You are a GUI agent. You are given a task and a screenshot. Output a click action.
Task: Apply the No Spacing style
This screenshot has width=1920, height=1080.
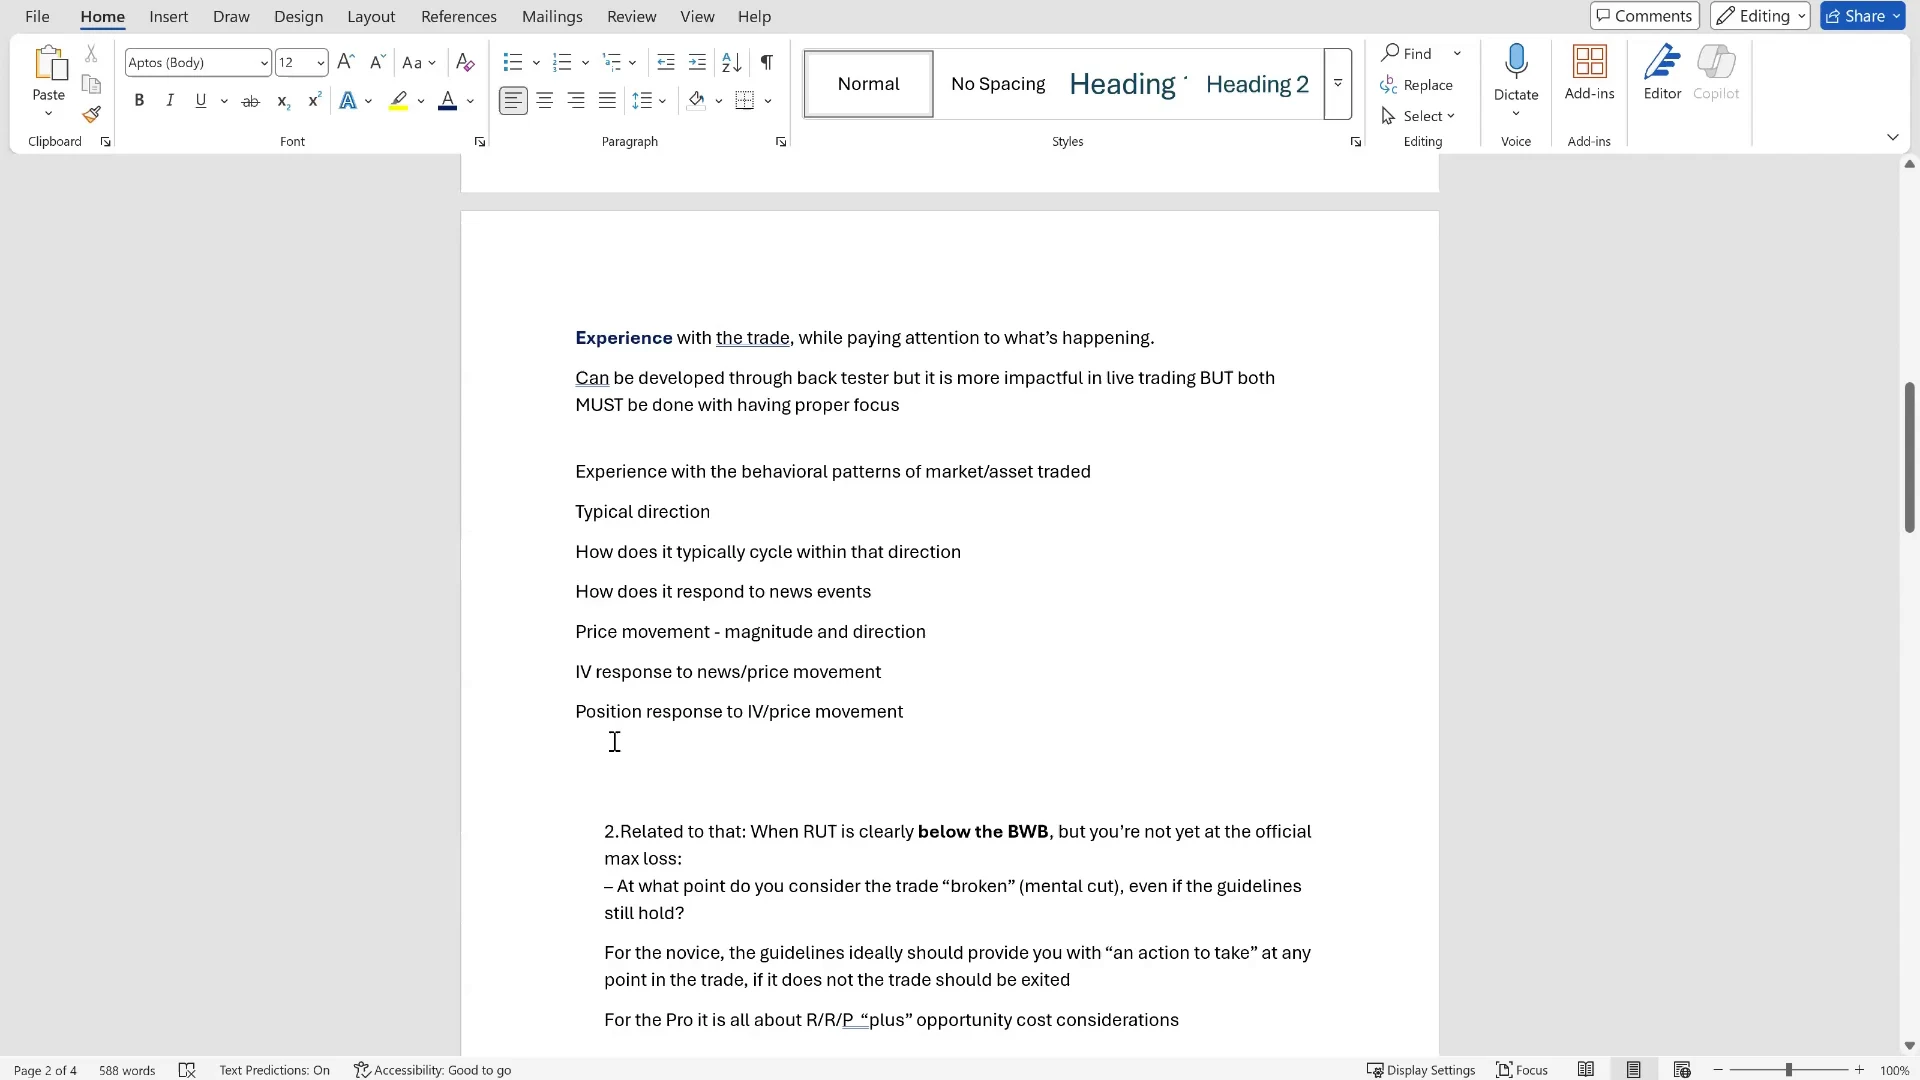pos(998,84)
